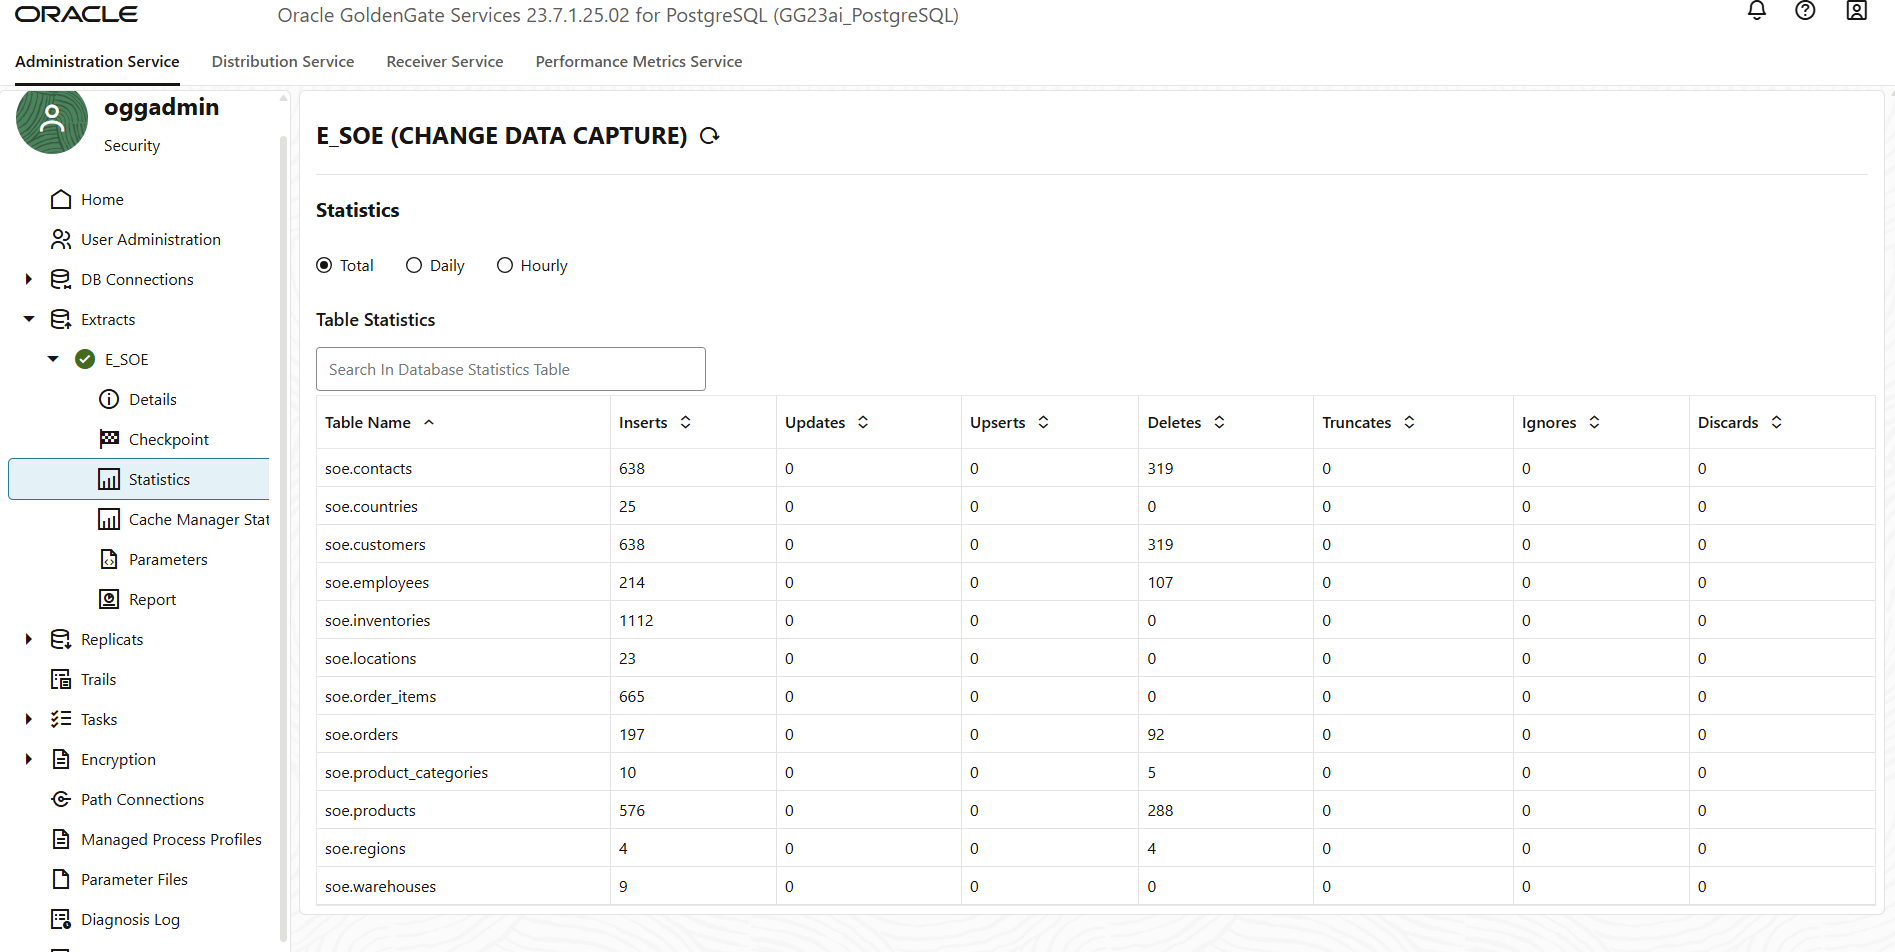Click the Search In Database Statistics Table field
The image size is (1895, 952).
(510, 370)
